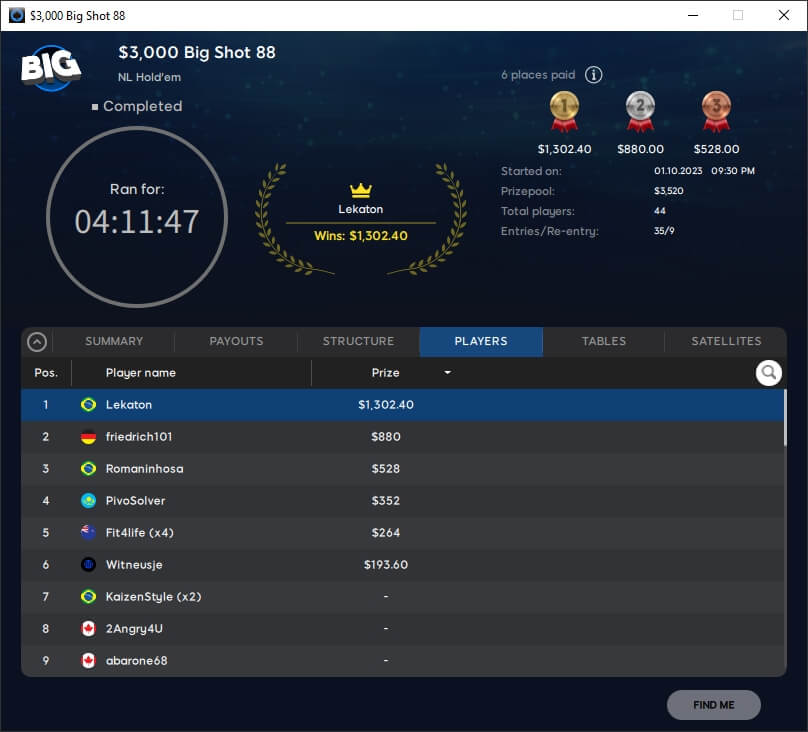Click the Canada flag next to 2Angry4U
The height and width of the screenshot is (732, 808).
89,628
